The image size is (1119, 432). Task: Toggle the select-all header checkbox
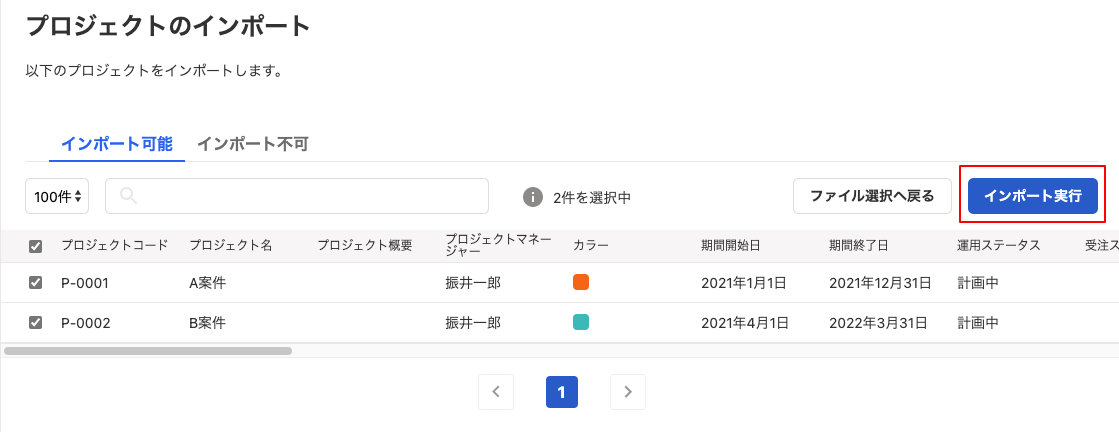pos(35,246)
